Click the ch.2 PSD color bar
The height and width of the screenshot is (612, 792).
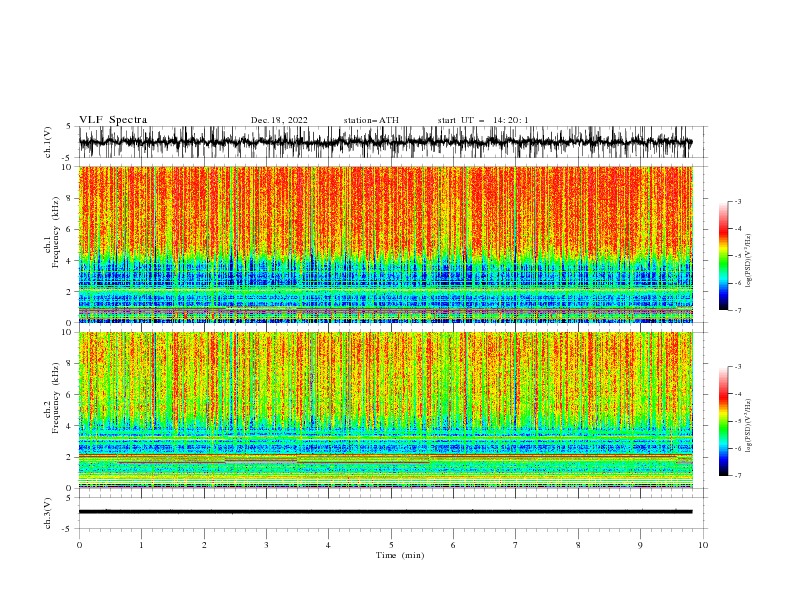coord(723,421)
